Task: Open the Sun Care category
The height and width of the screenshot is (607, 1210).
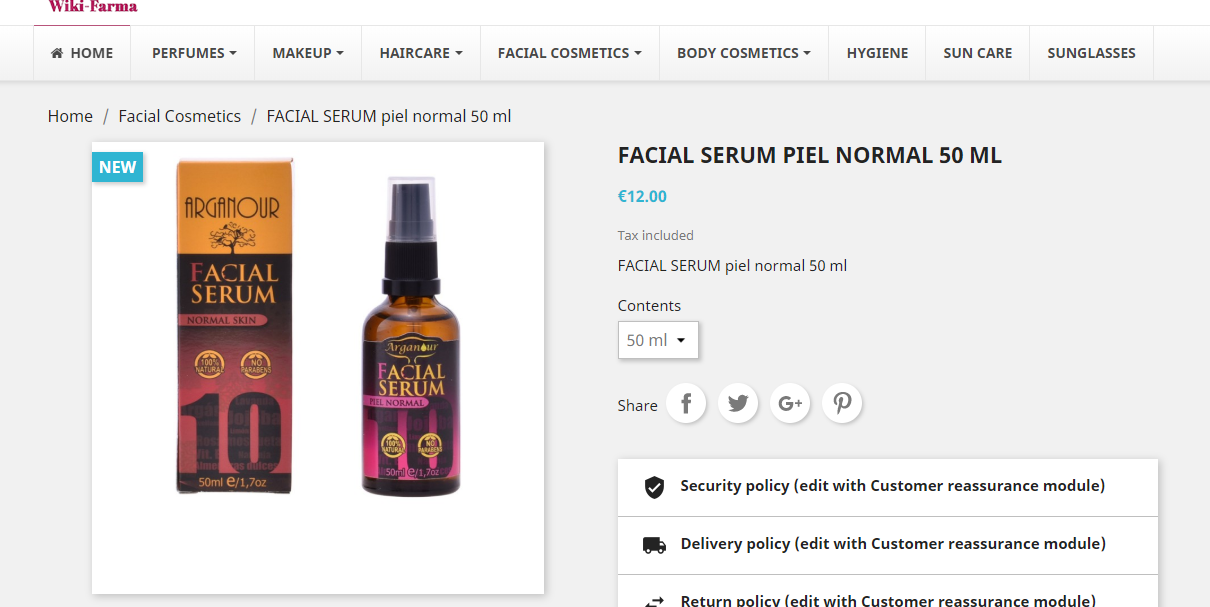Action: point(978,53)
